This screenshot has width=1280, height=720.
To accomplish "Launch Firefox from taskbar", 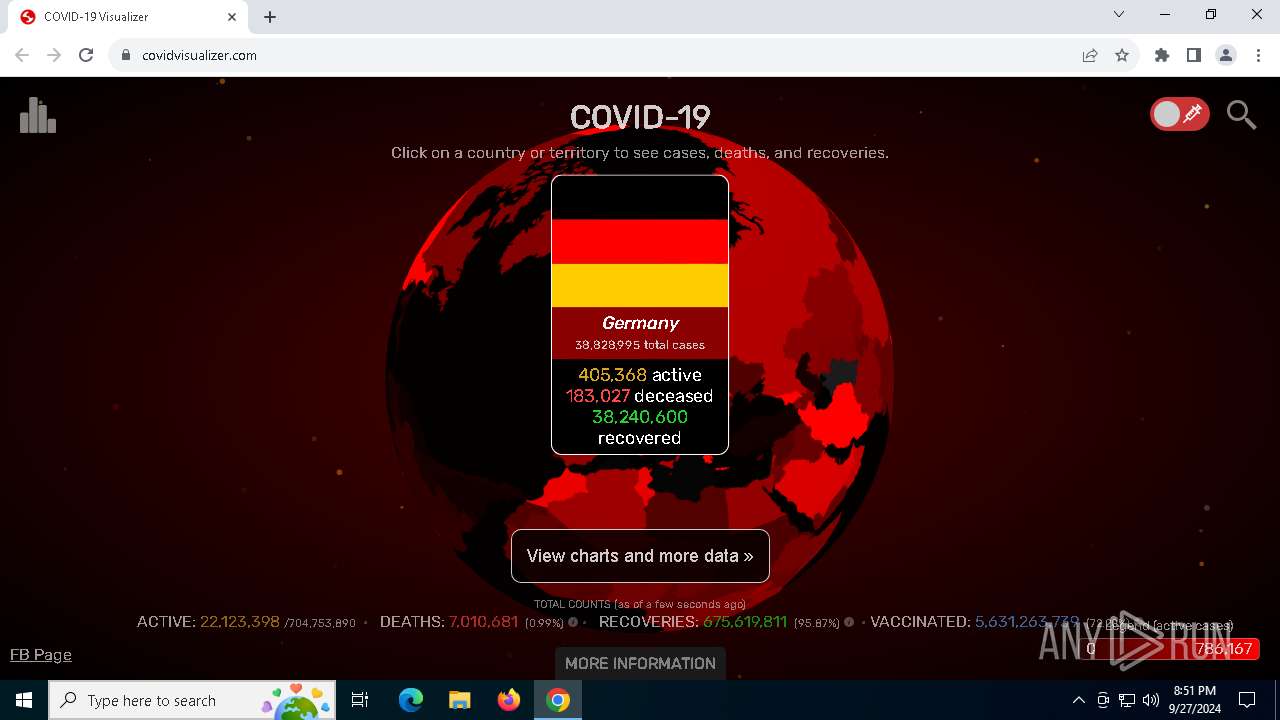I will tap(509, 700).
